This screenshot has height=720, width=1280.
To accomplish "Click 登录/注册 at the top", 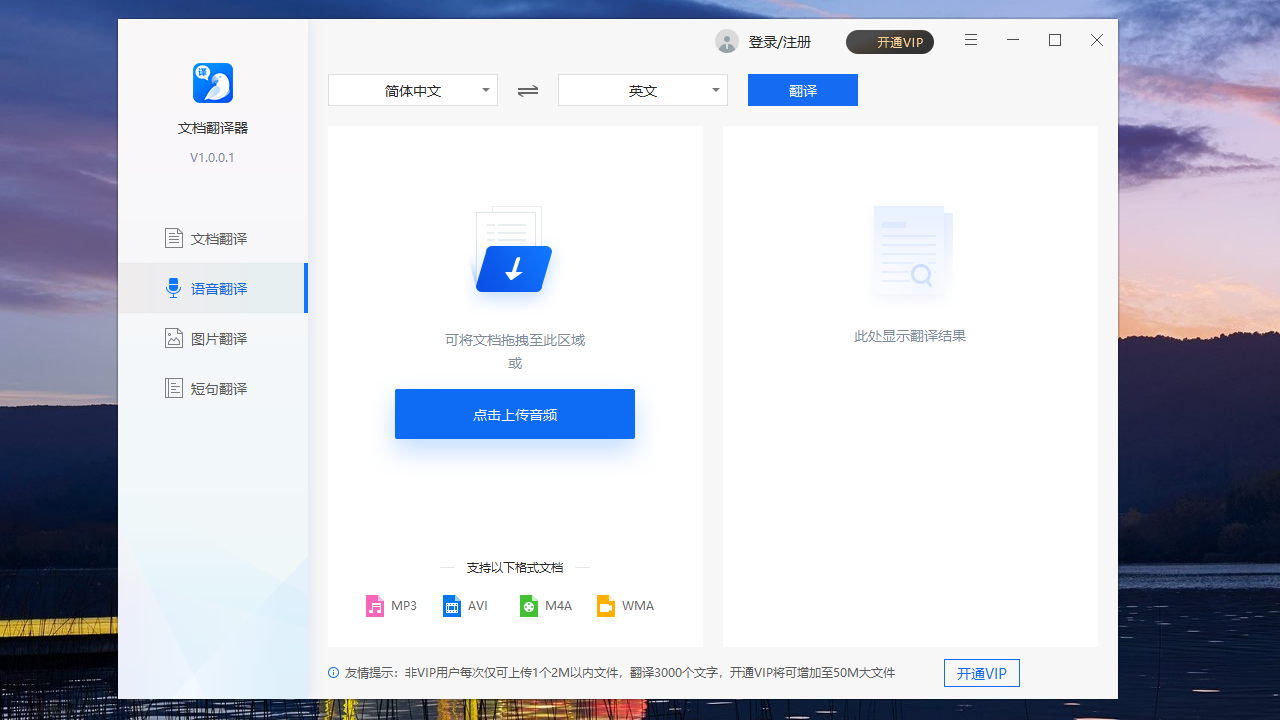I will 779,41.
